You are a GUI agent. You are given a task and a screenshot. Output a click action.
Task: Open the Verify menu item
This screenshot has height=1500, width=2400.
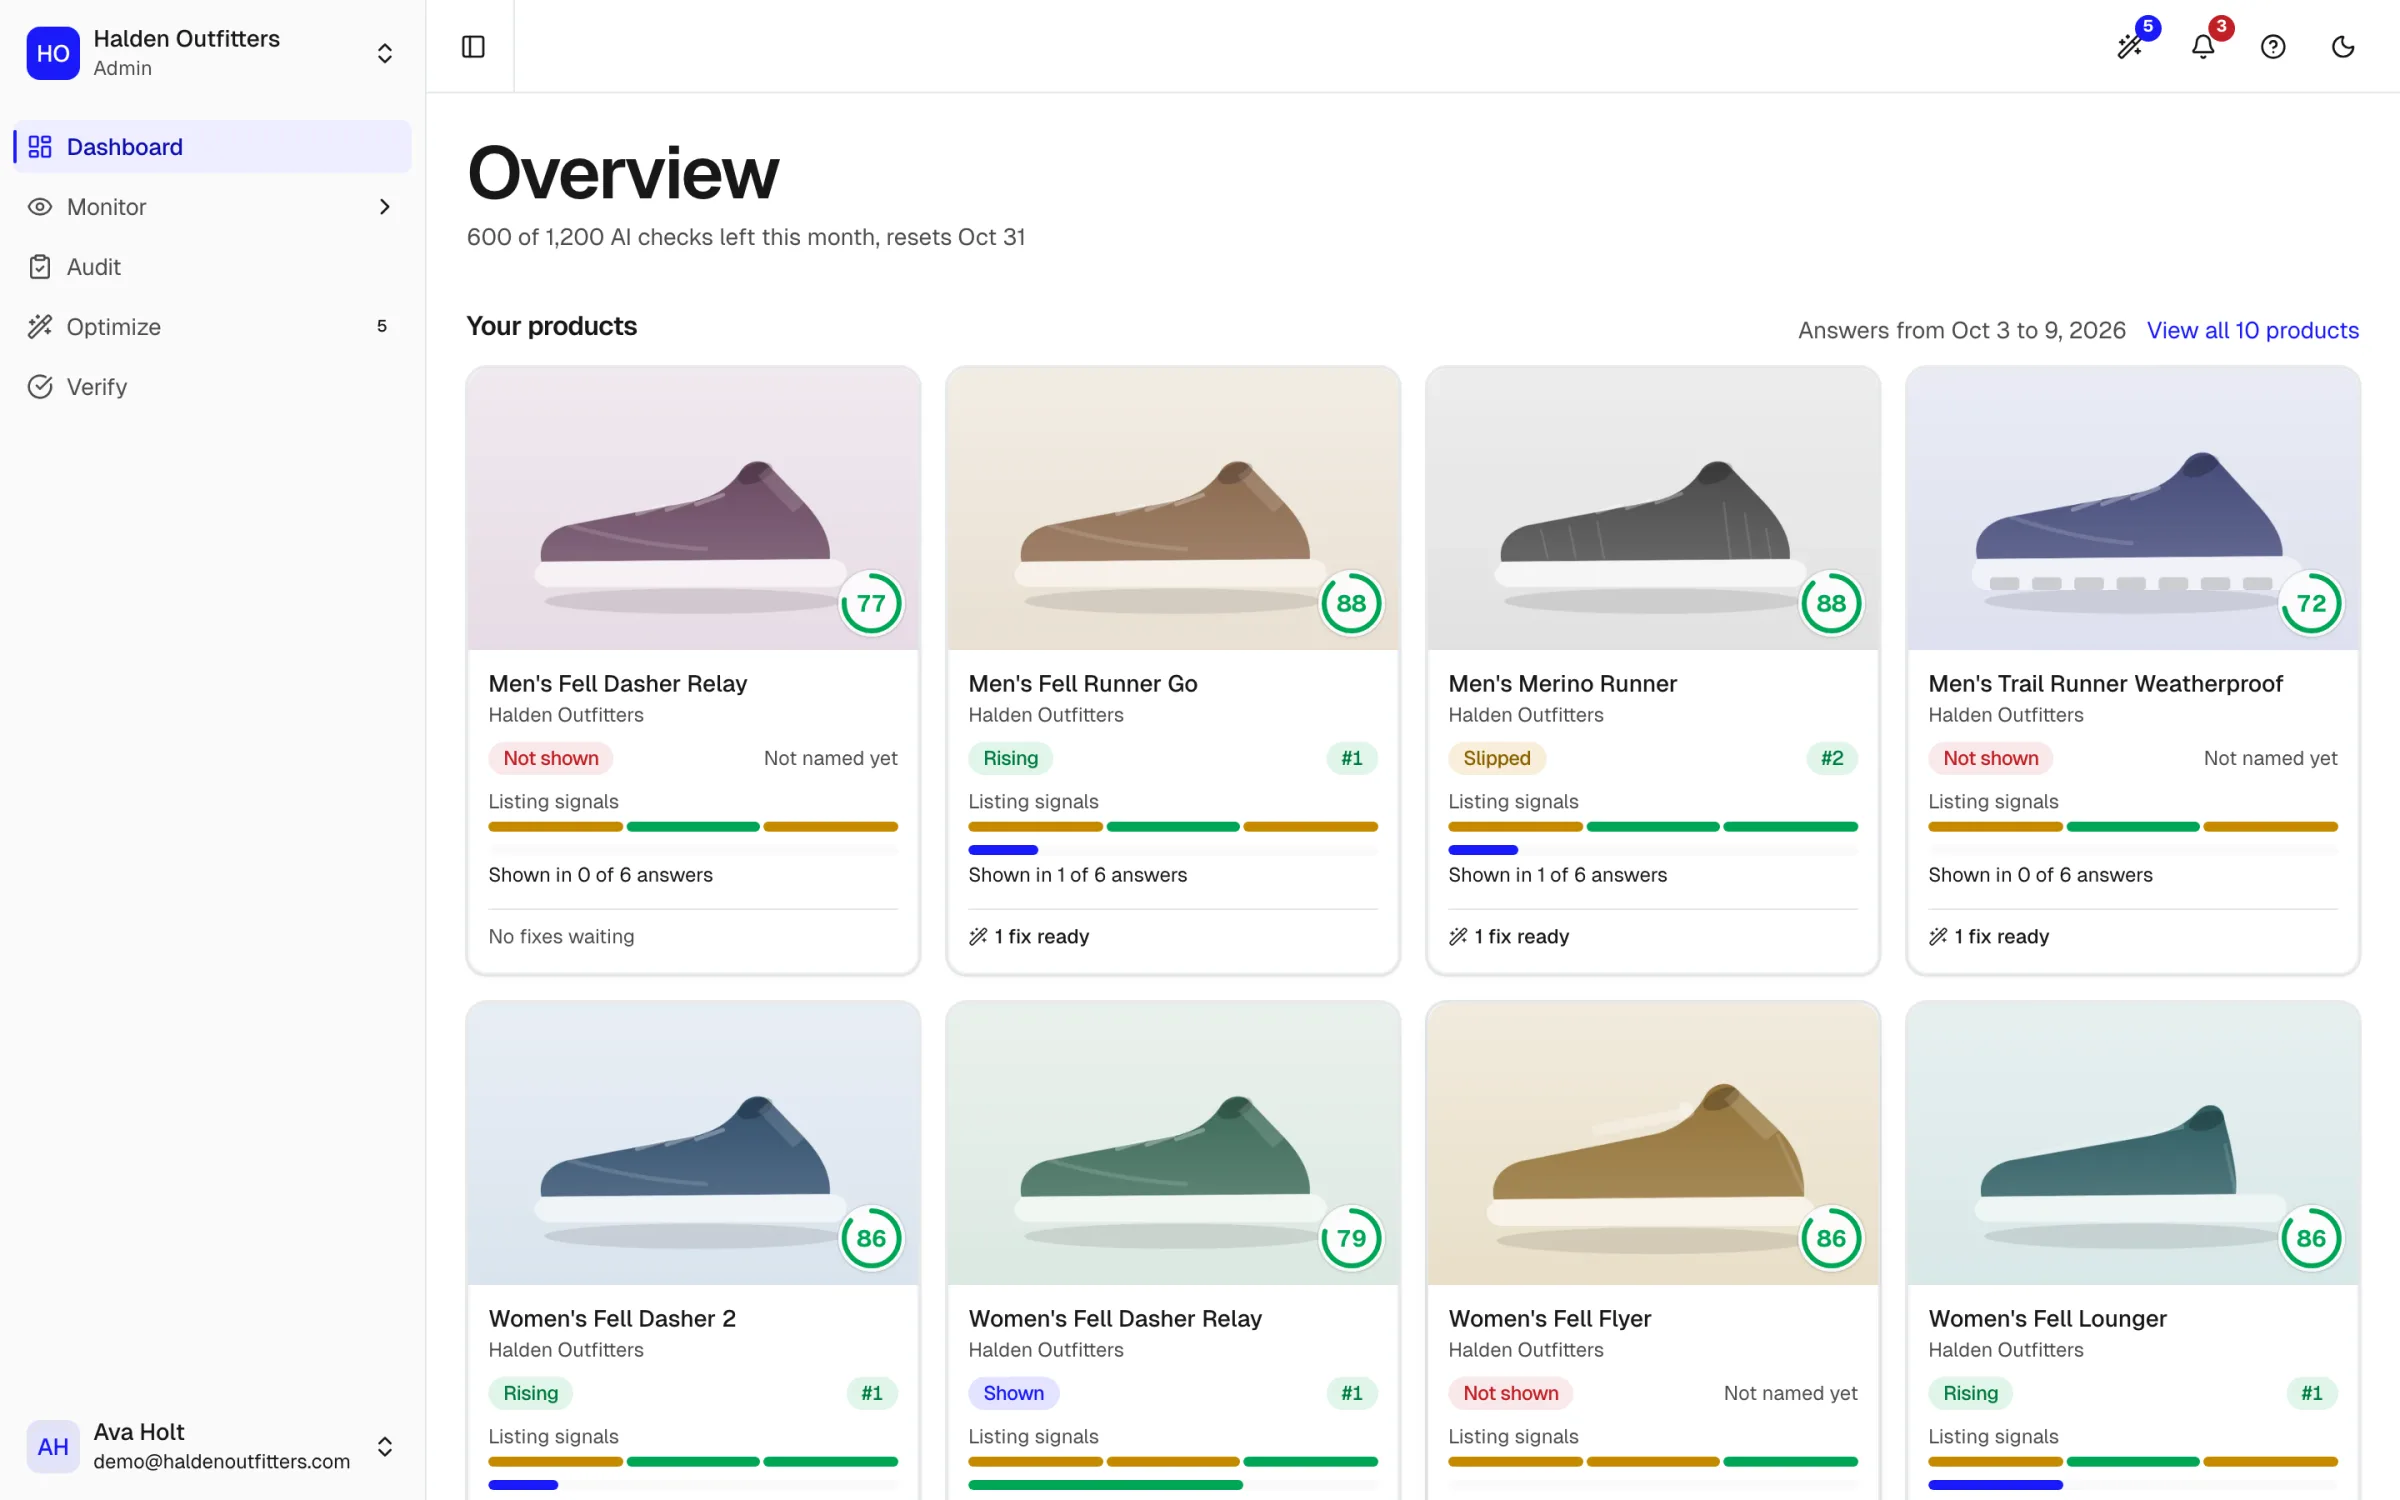point(212,386)
